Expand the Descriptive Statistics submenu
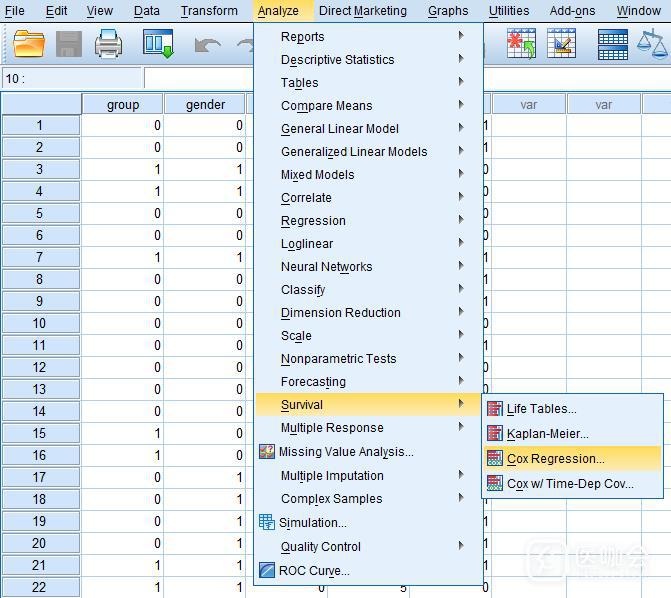Viewport: 671px width, 598px height. [x=337, y=59]
